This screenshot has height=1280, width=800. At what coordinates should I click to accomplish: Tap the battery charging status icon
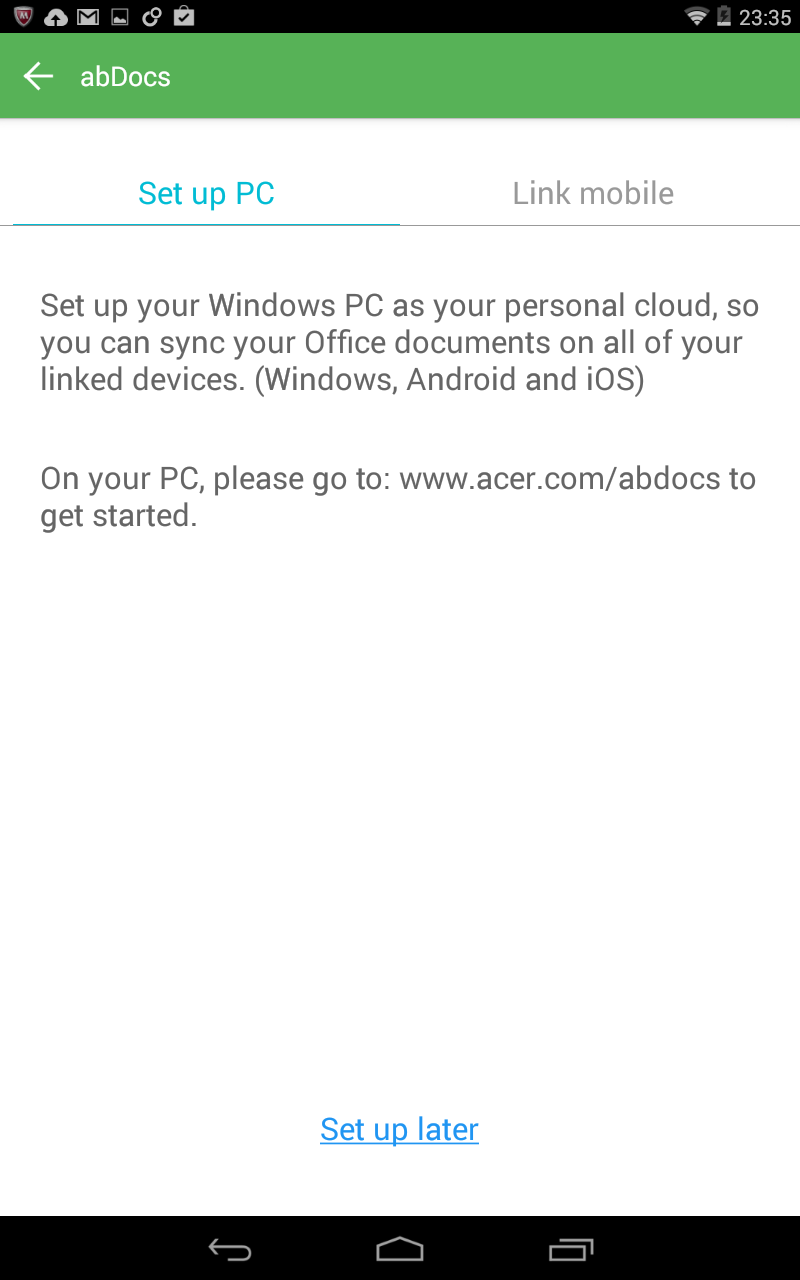point(724,16)
